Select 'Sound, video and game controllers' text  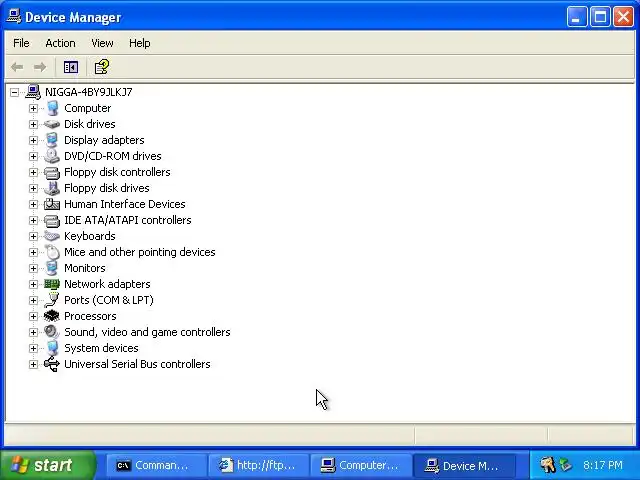147,332
